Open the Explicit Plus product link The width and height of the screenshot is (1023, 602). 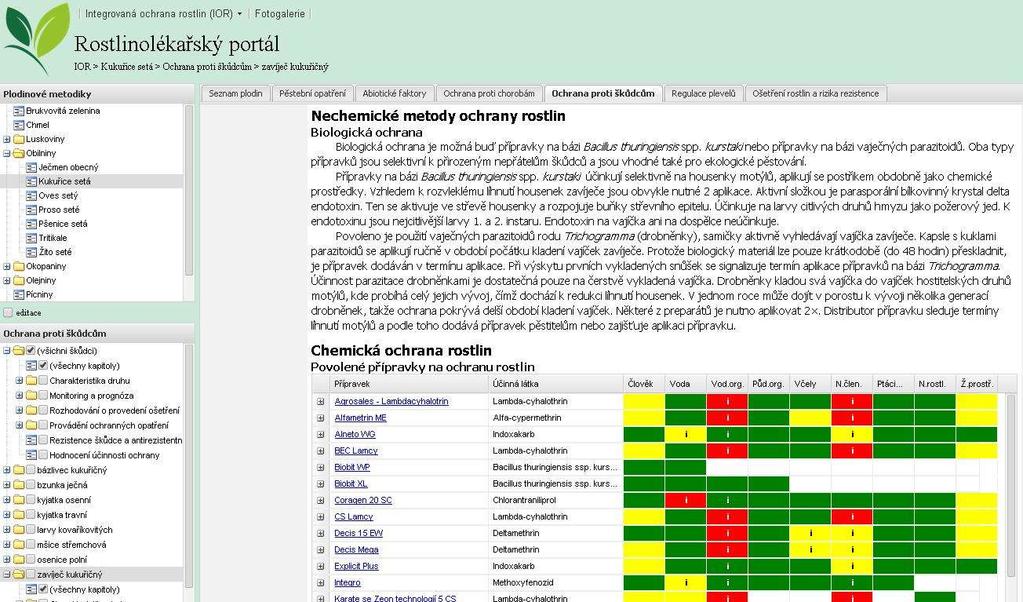pos(356,566)
